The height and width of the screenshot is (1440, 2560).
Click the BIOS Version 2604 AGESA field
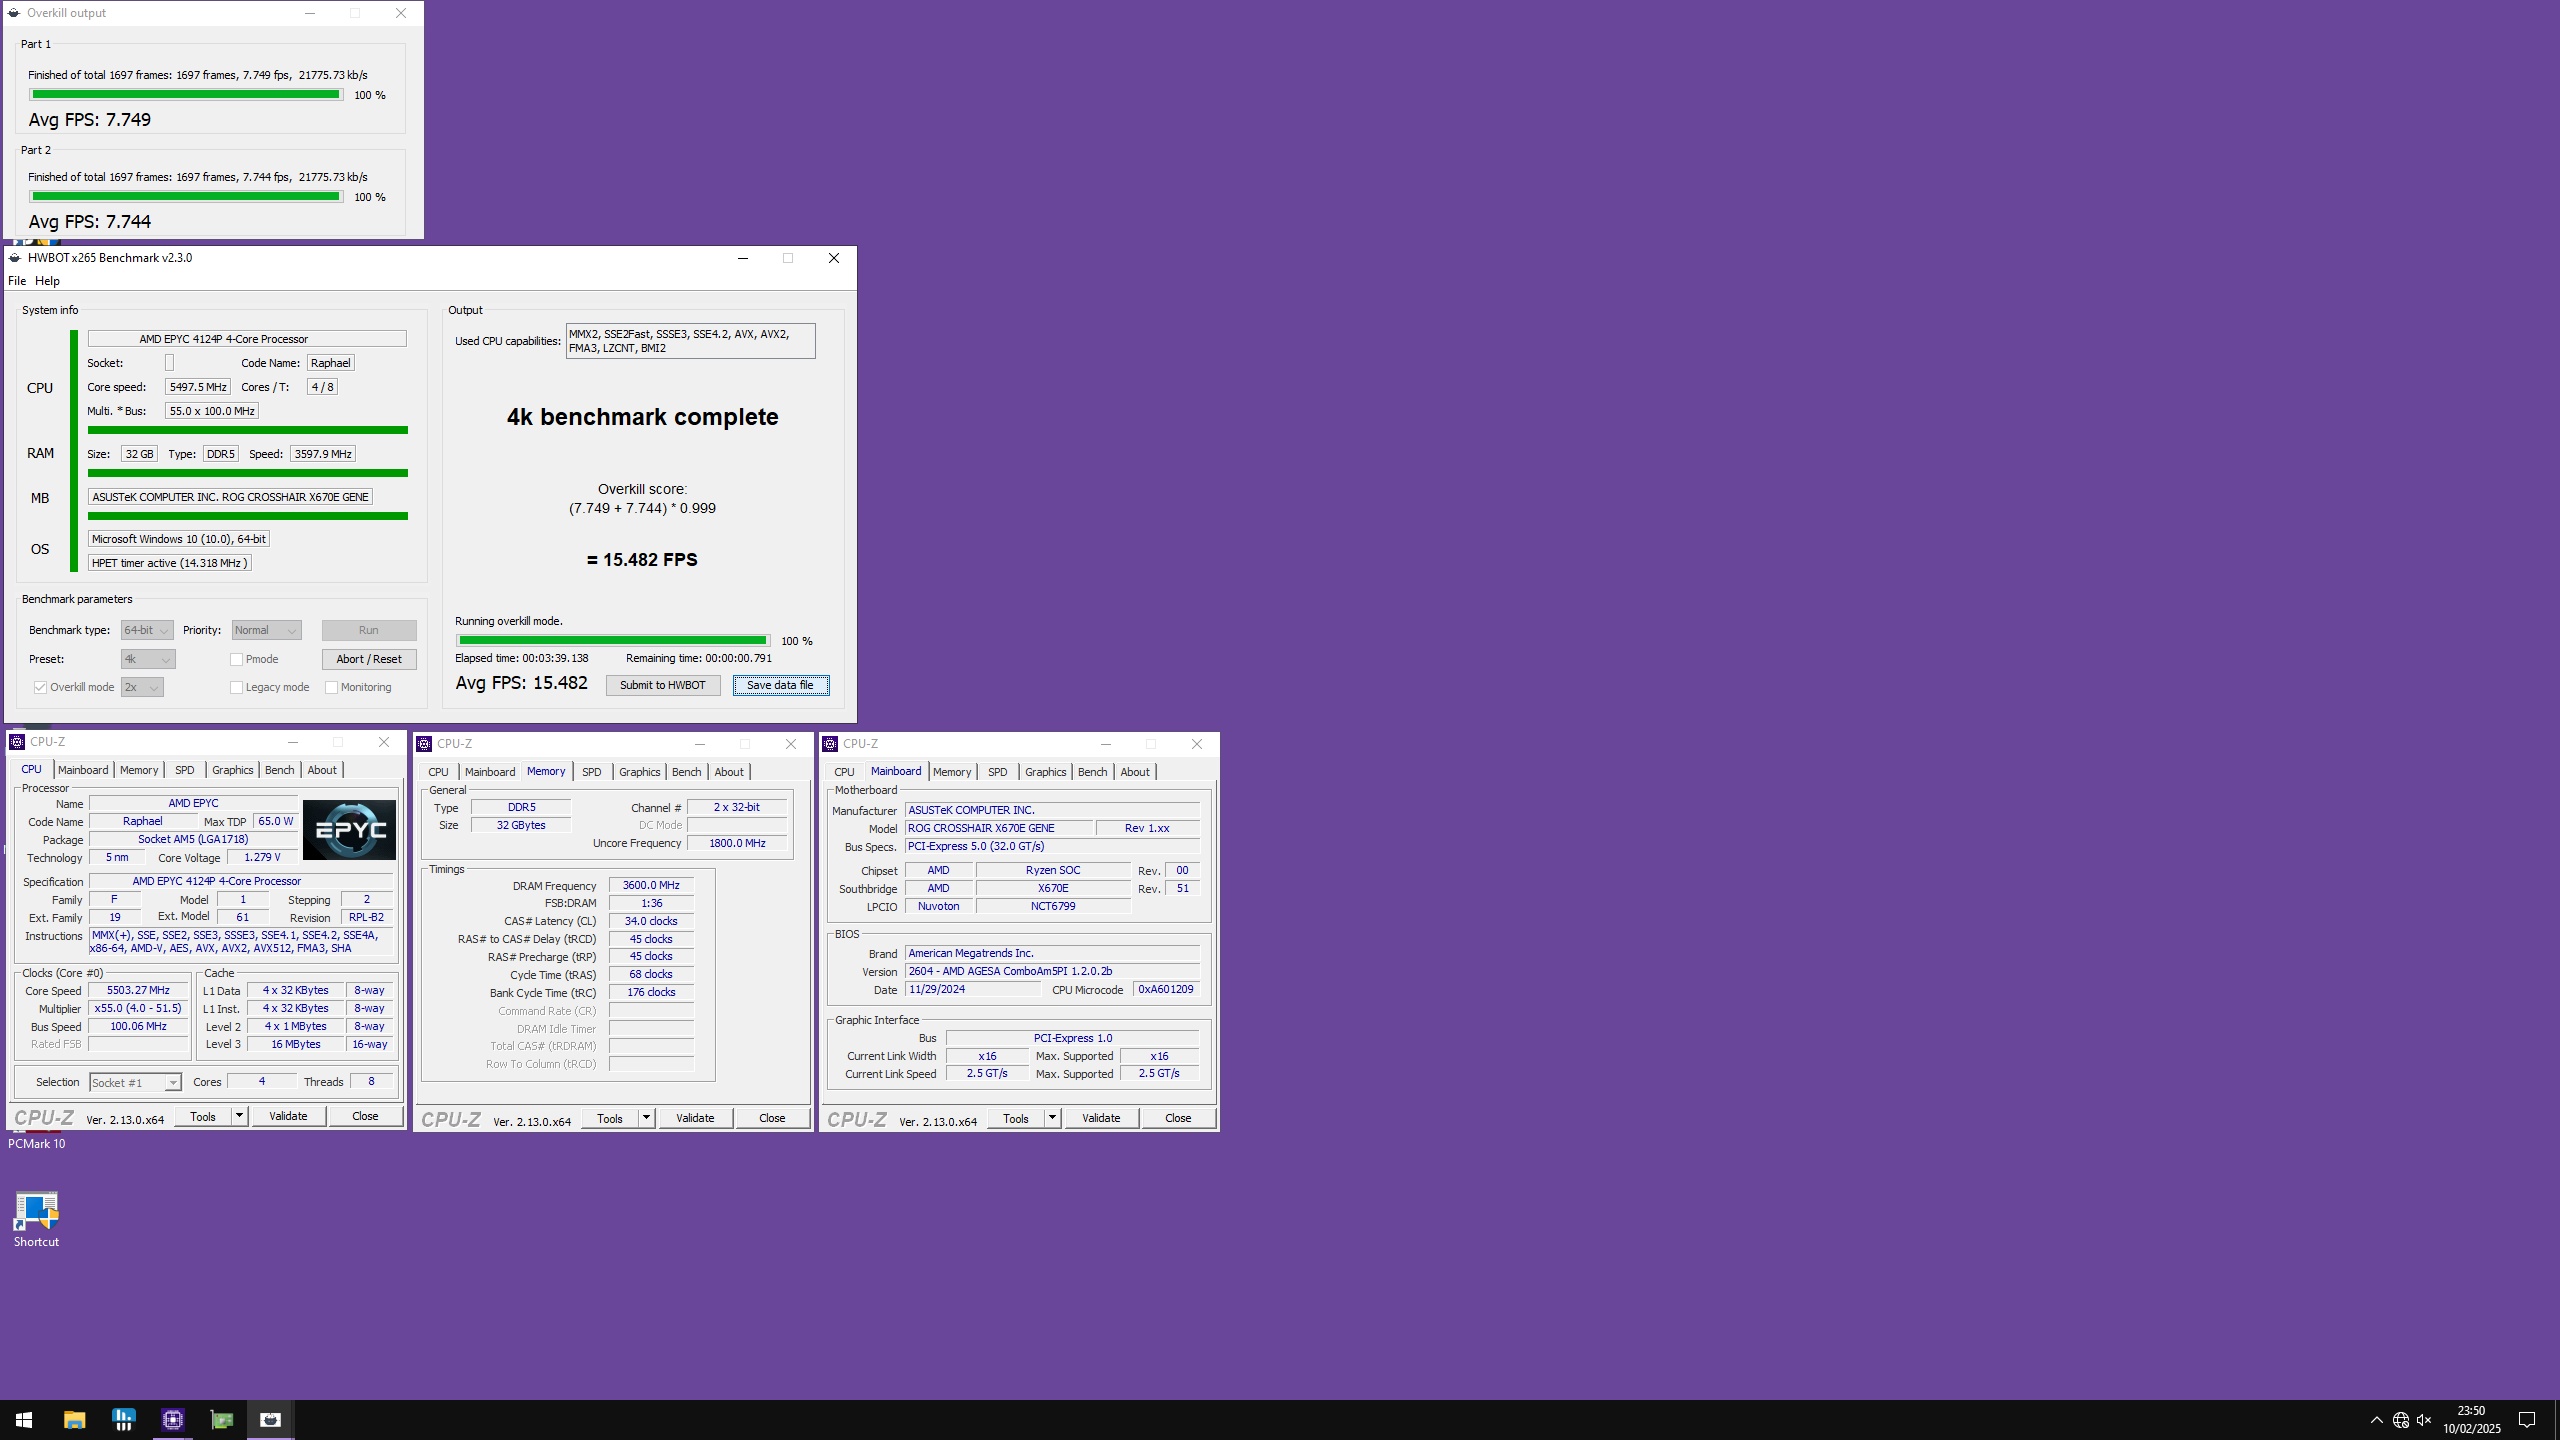click(x=1053, y=971)
